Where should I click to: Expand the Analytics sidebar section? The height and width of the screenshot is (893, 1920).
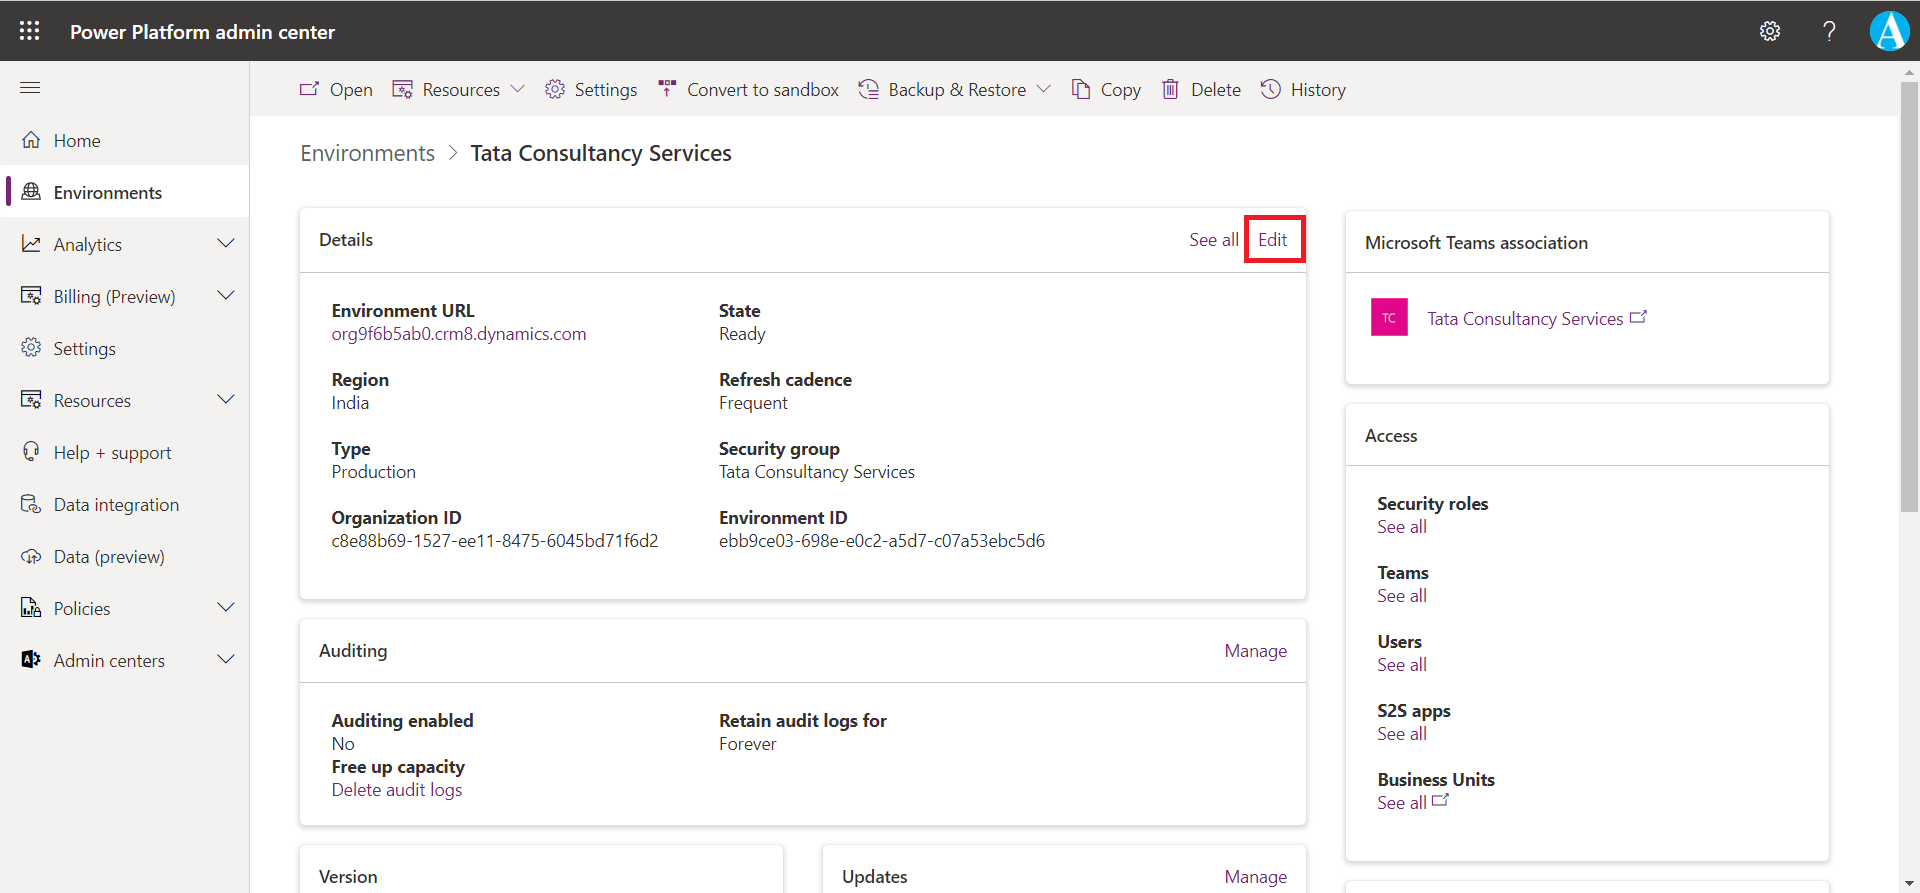pyautogui.click(x=226, y=244)
